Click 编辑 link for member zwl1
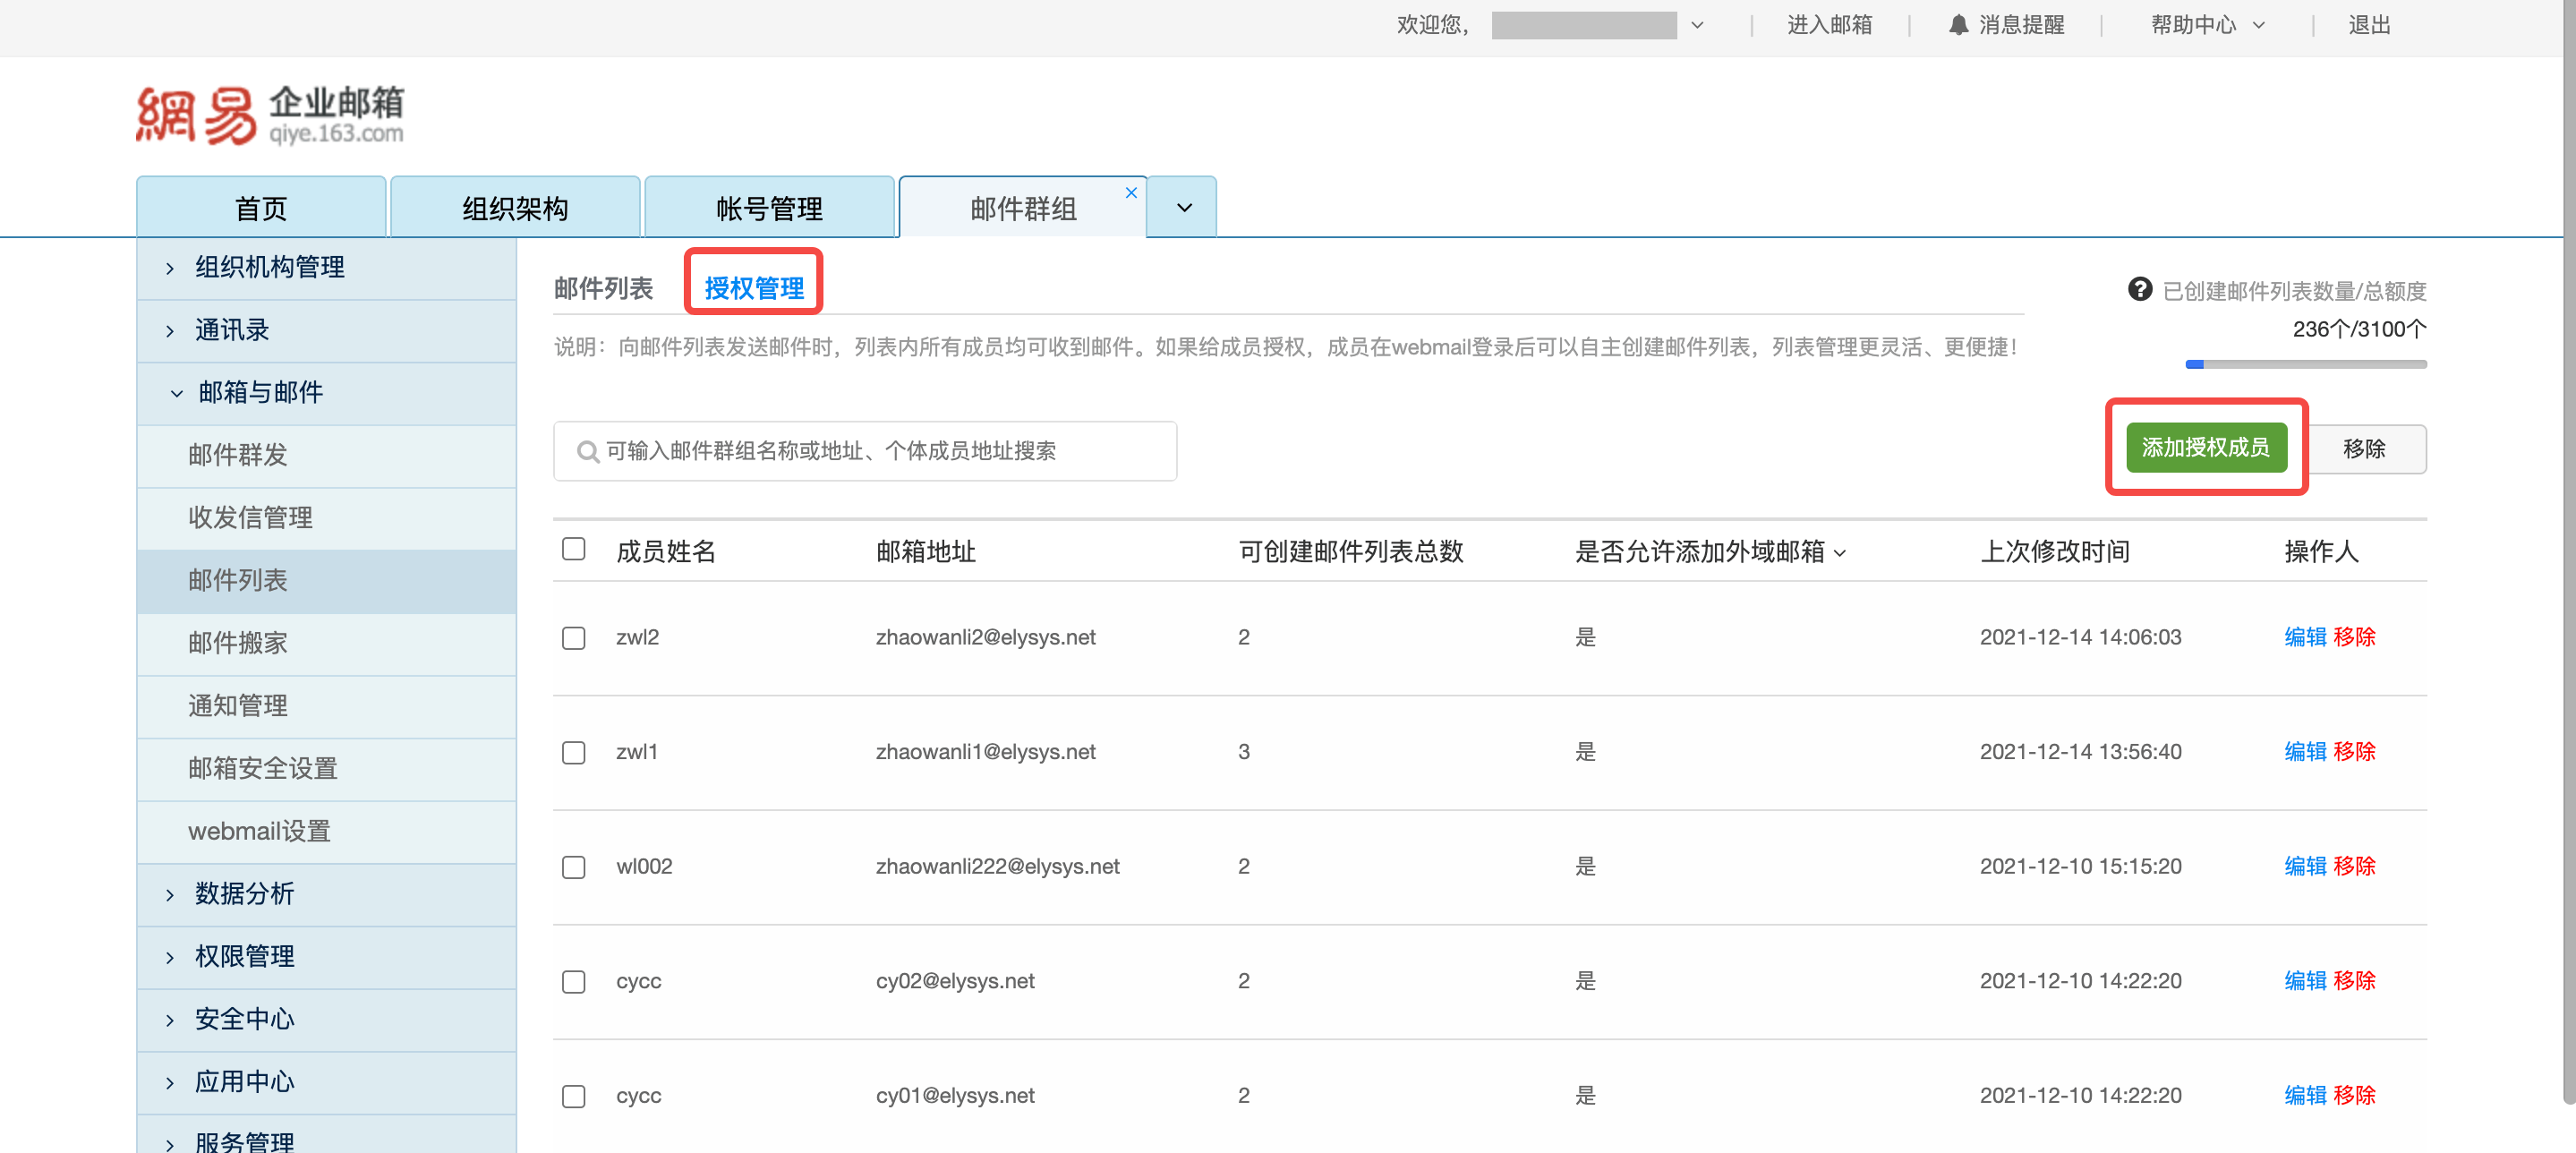Image resolution: width=2576 pixels, height=1153 pixels. tap(2305, 751)
